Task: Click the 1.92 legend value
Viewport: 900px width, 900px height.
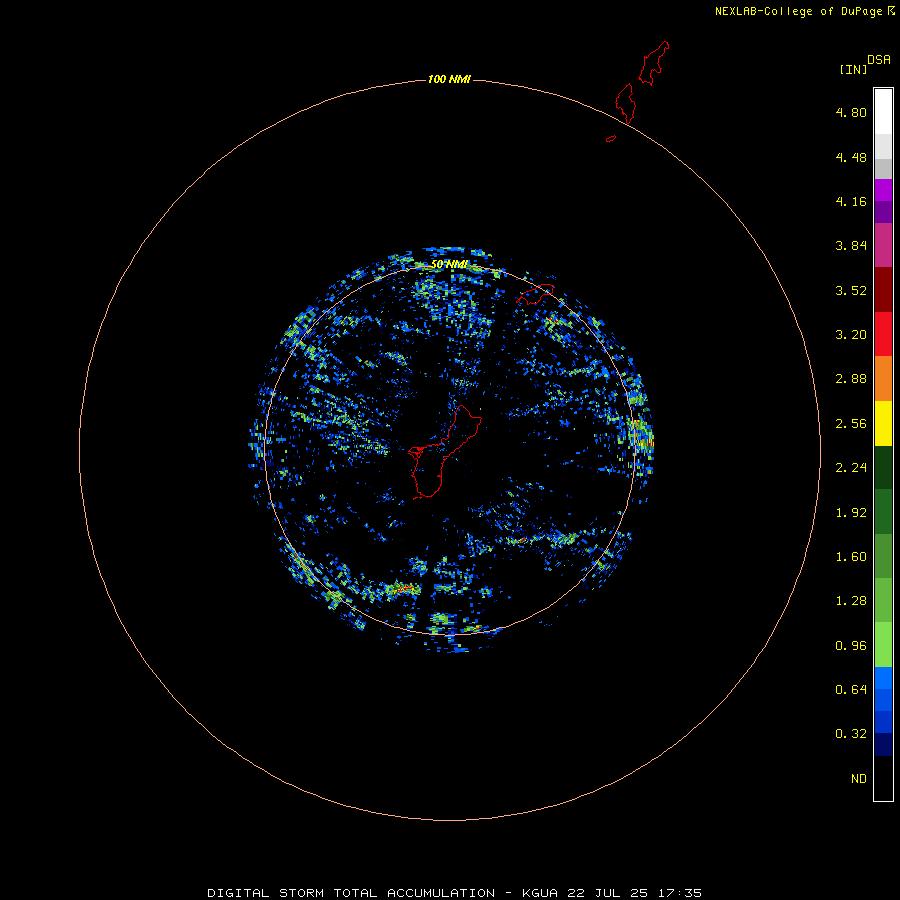Action: [851, 513]
